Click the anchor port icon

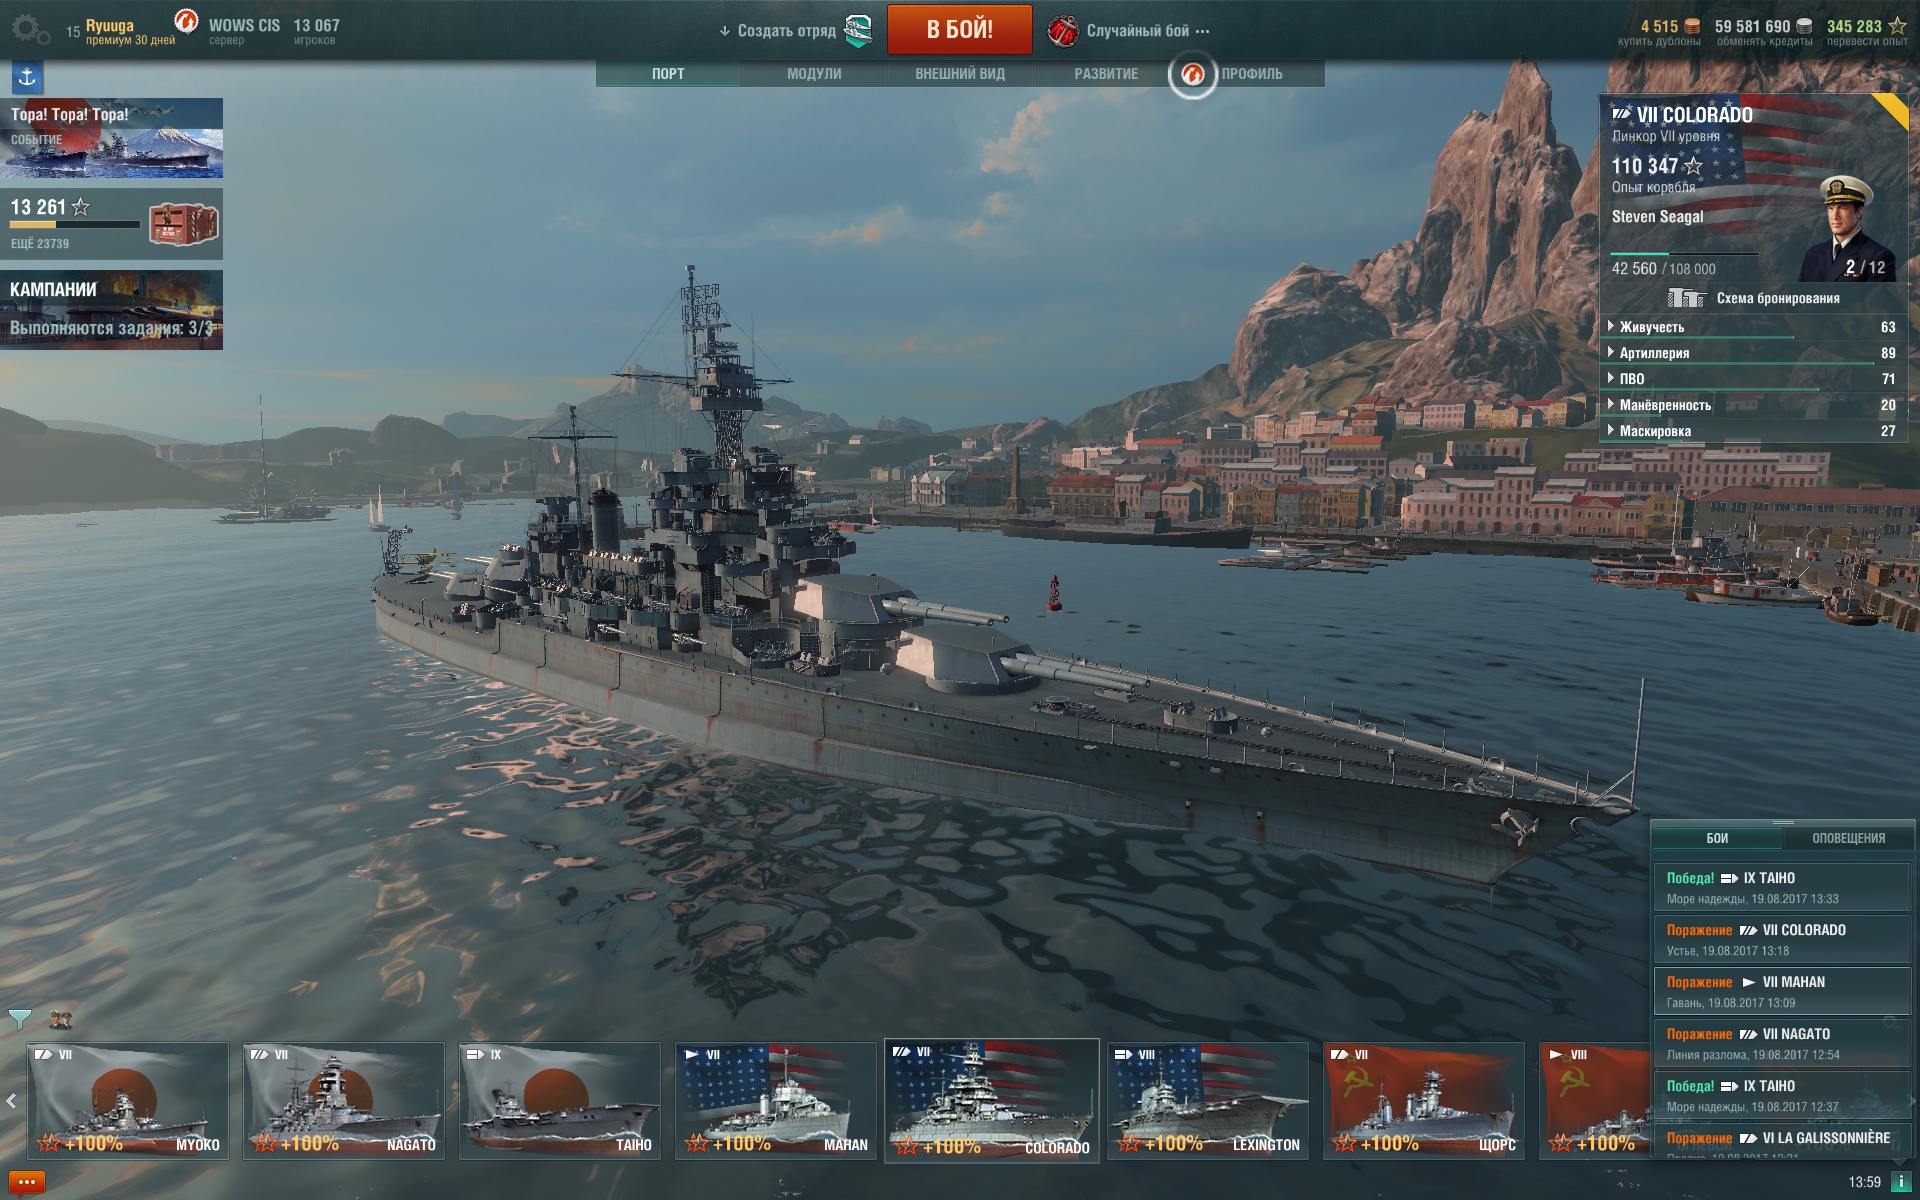(x=27, y=77)
